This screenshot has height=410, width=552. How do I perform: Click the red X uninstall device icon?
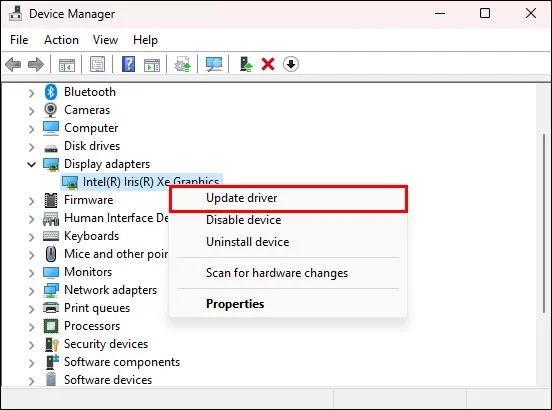tap(268, 64)
